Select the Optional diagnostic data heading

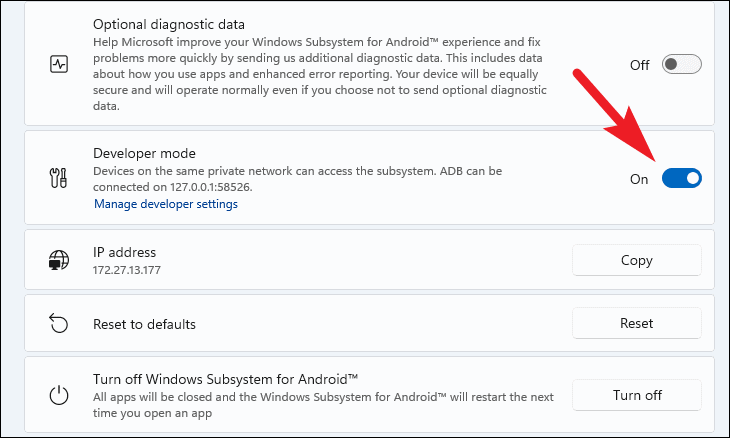click(x=169, y=23)
